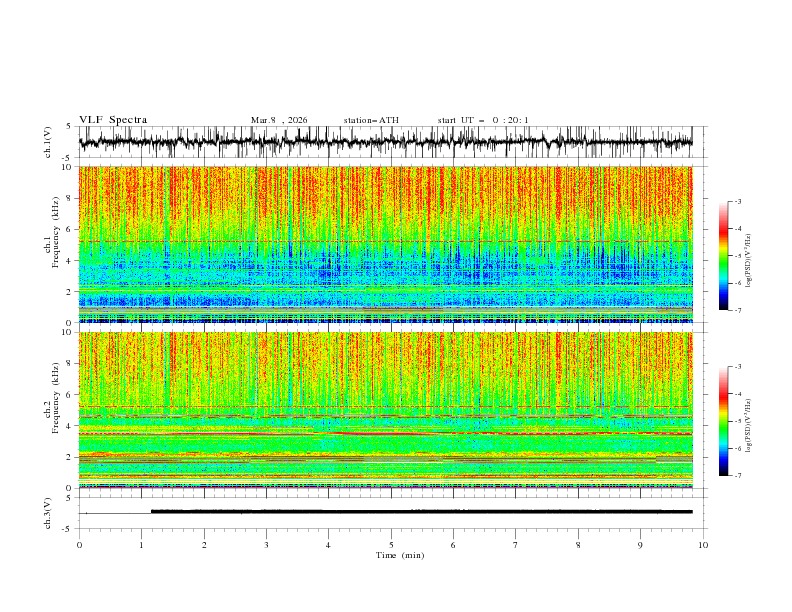Click ch.1 "Frequency (kHz)" axis label
This screenshot has width=792, height=612.
point(56,232)
